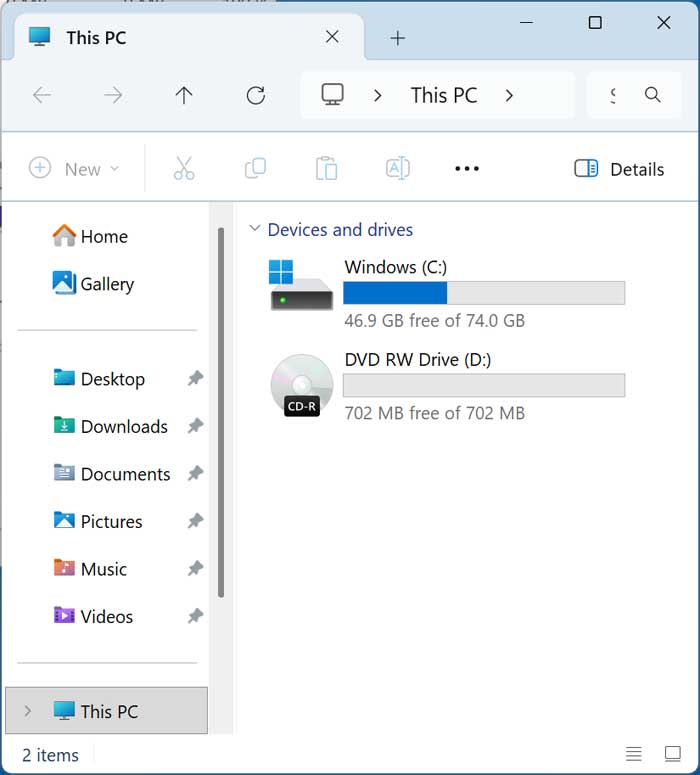Click 702 MB free of 702 MB text
The image size is (700, 775).
coord(435,413)
